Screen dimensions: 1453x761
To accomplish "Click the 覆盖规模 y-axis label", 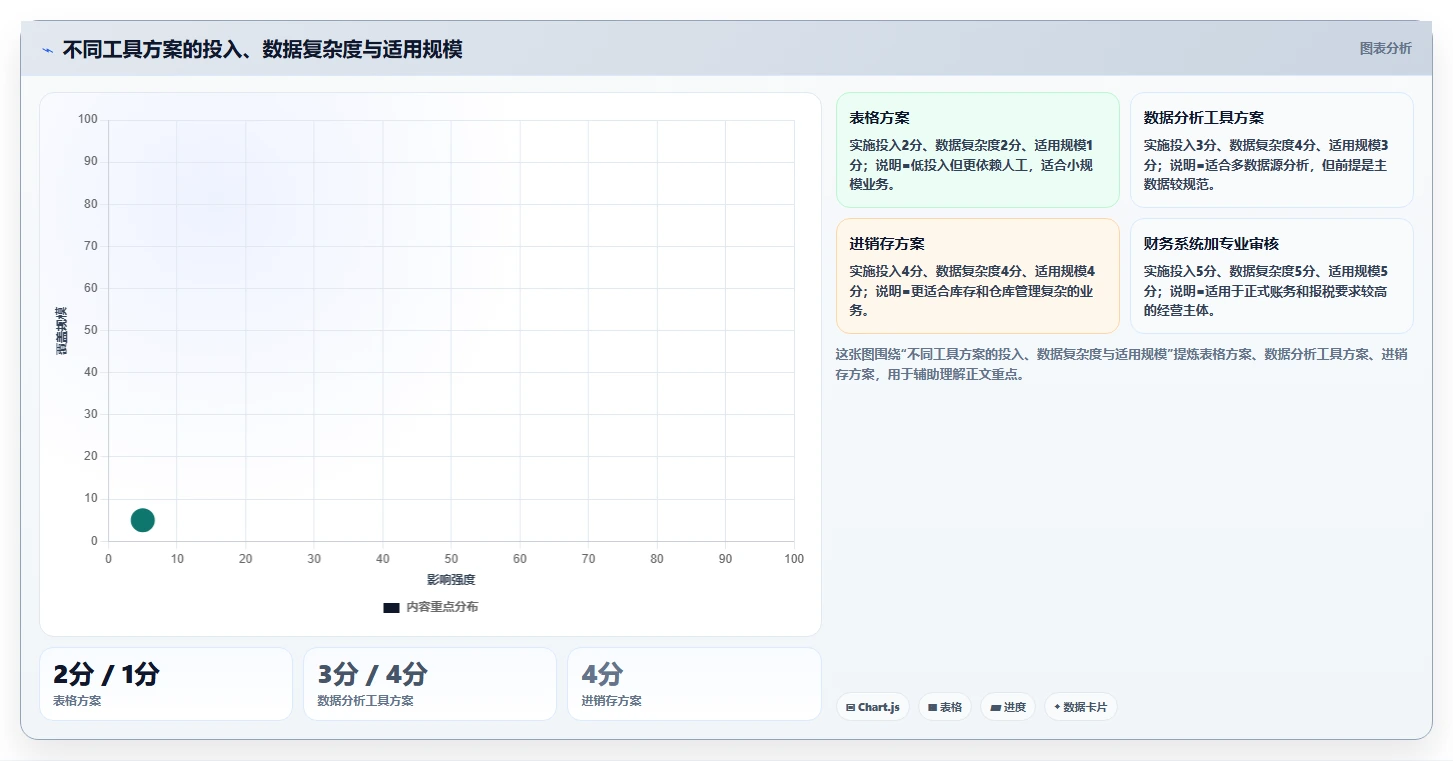I will pos(61,330).
